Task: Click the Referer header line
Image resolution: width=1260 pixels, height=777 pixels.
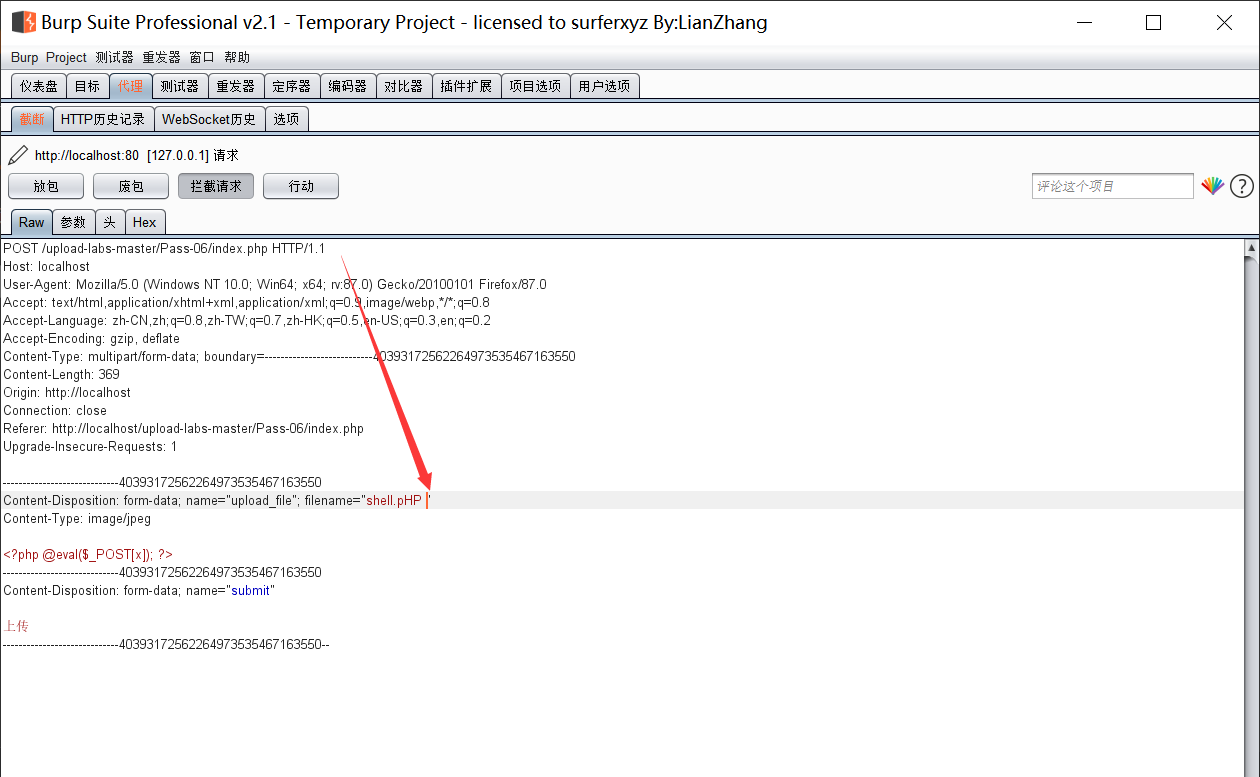Action: pyautogui.click(x=183, y=428)
